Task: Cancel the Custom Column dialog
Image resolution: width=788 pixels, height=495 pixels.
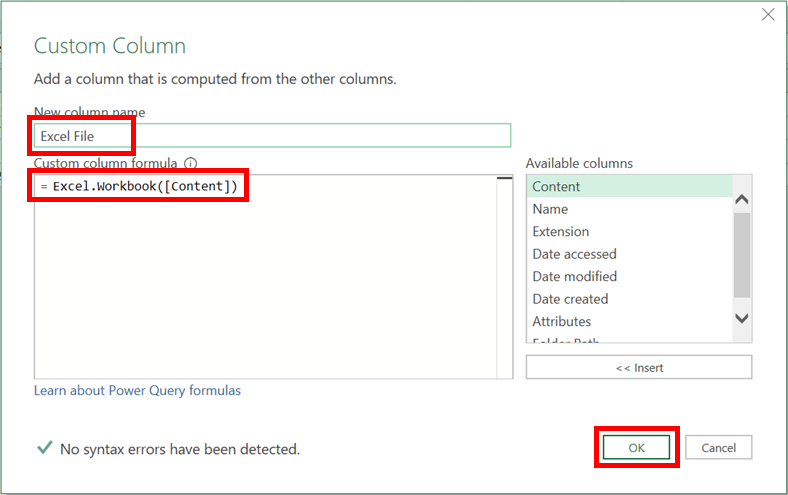Action: (718, 448)
